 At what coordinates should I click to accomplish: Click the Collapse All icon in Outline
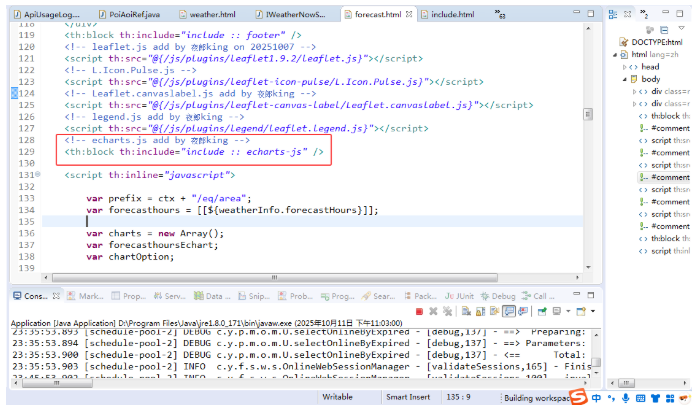(x=664, y=30)
